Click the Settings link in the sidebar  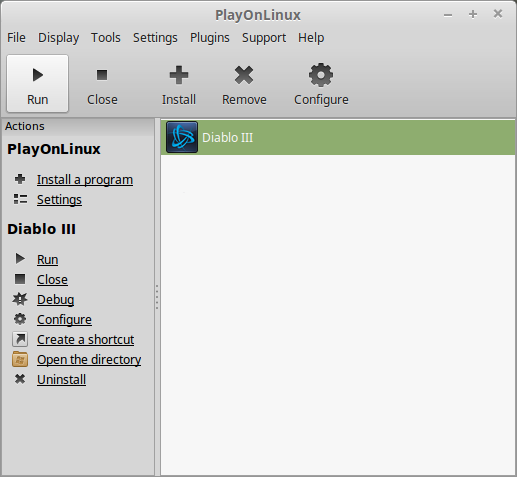[x=59, y=200]
